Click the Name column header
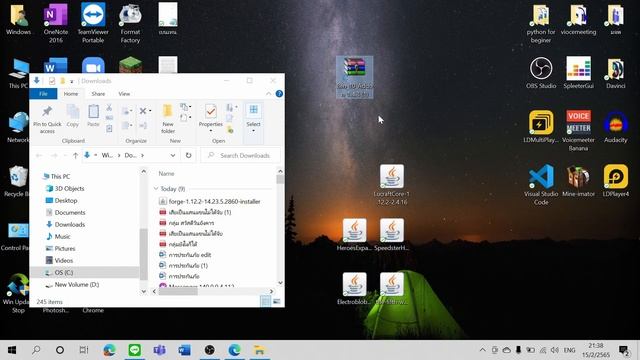Screen dimensions: 640x360 (166, 173)
